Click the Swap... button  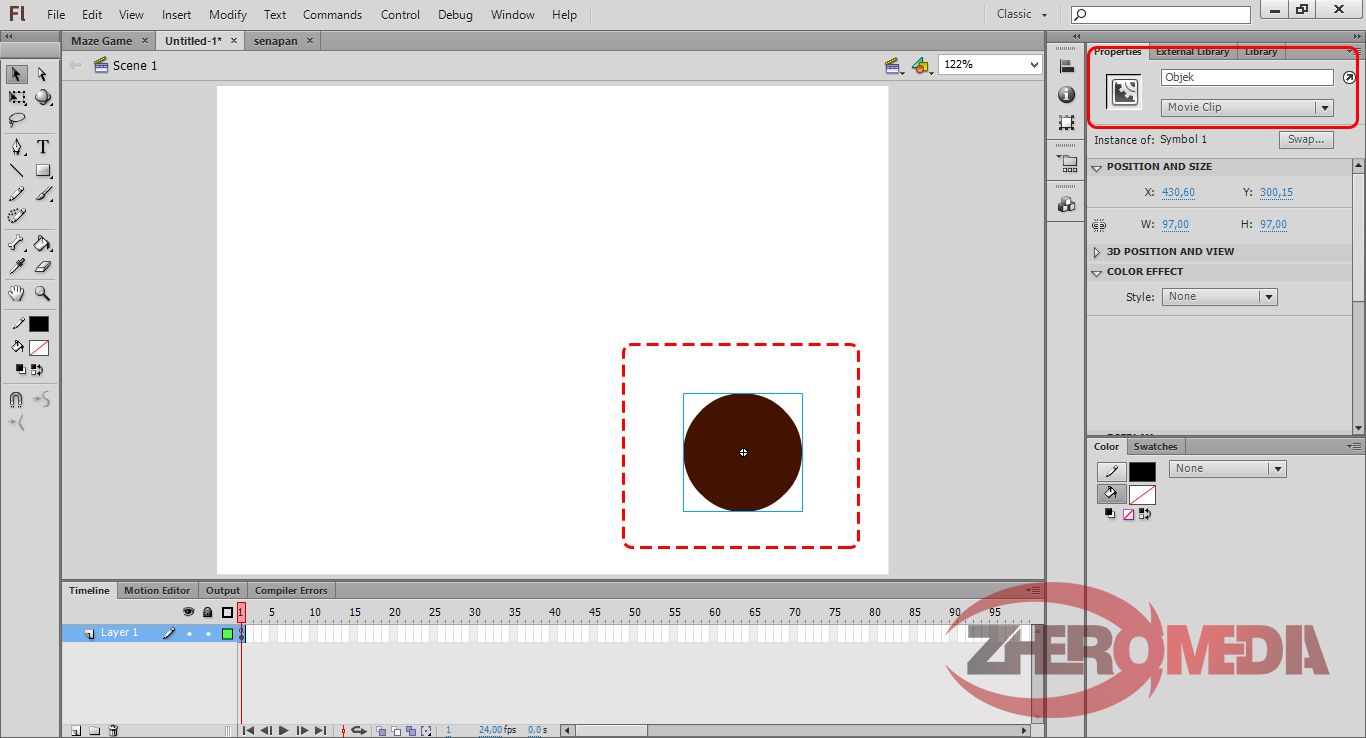click(1305, 140)
